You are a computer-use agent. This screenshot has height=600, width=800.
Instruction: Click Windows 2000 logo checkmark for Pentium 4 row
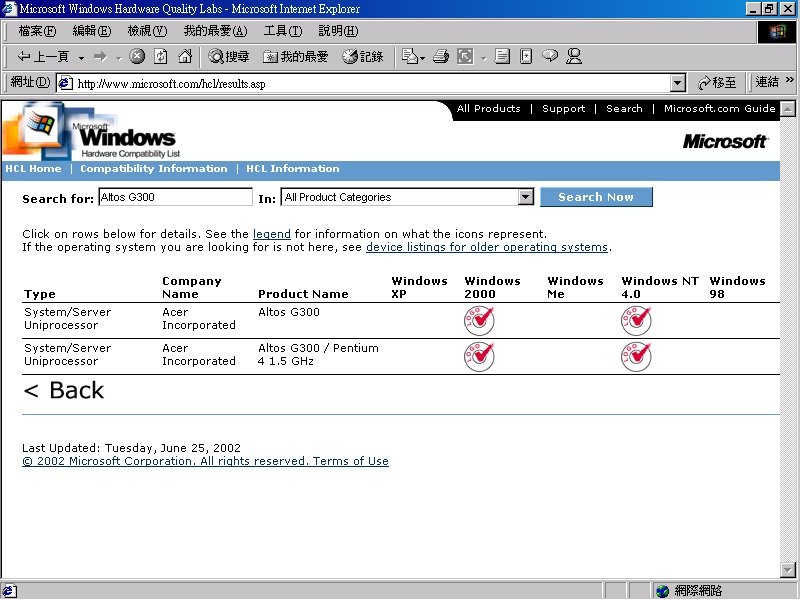[479, 357]
